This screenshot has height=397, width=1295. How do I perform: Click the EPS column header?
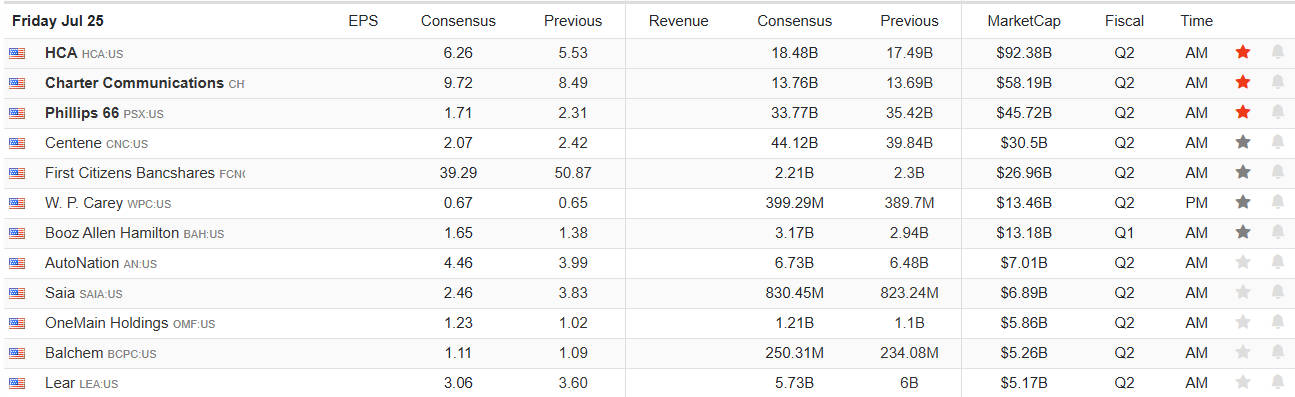click(363, 21)
